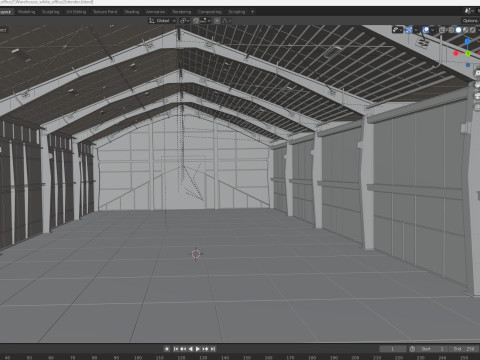The image size is (480, 360).
Task: Select solid viewport shading
Action: click(458, 30)
